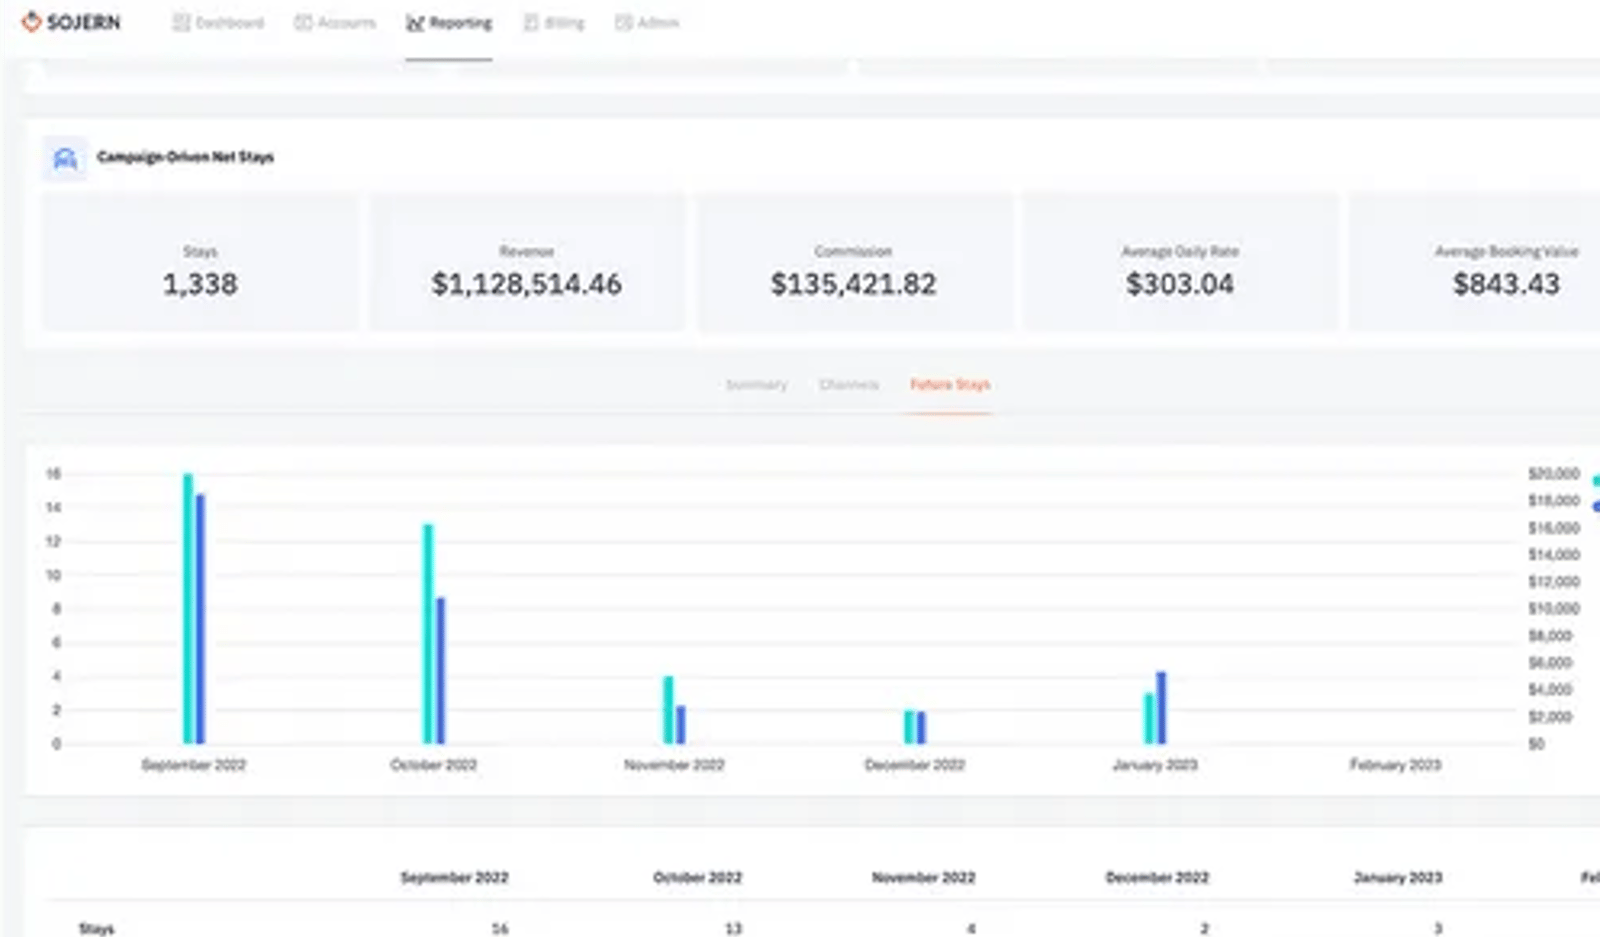Image resolution: width=1600 pixels, height=937 pixels.
Task: Click the $20,000 right axis label
Action: (1554, 474)
